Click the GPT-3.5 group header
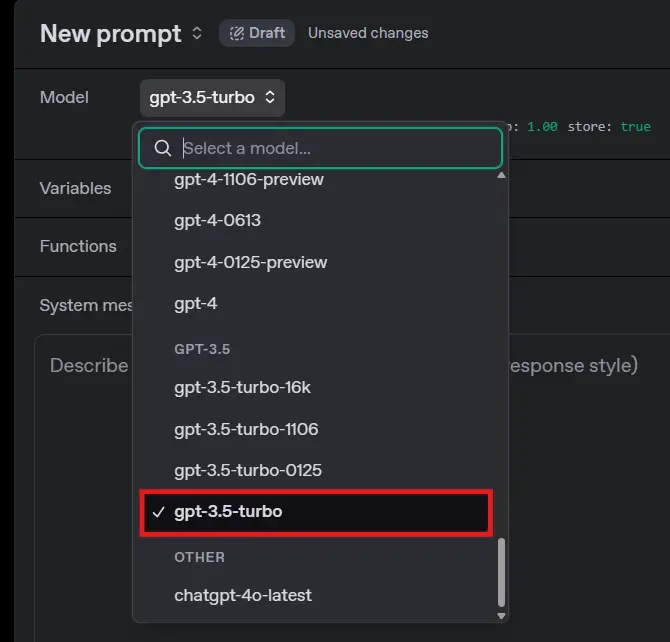Viewport: 670px width, 642px height. [x=202, y=349]
